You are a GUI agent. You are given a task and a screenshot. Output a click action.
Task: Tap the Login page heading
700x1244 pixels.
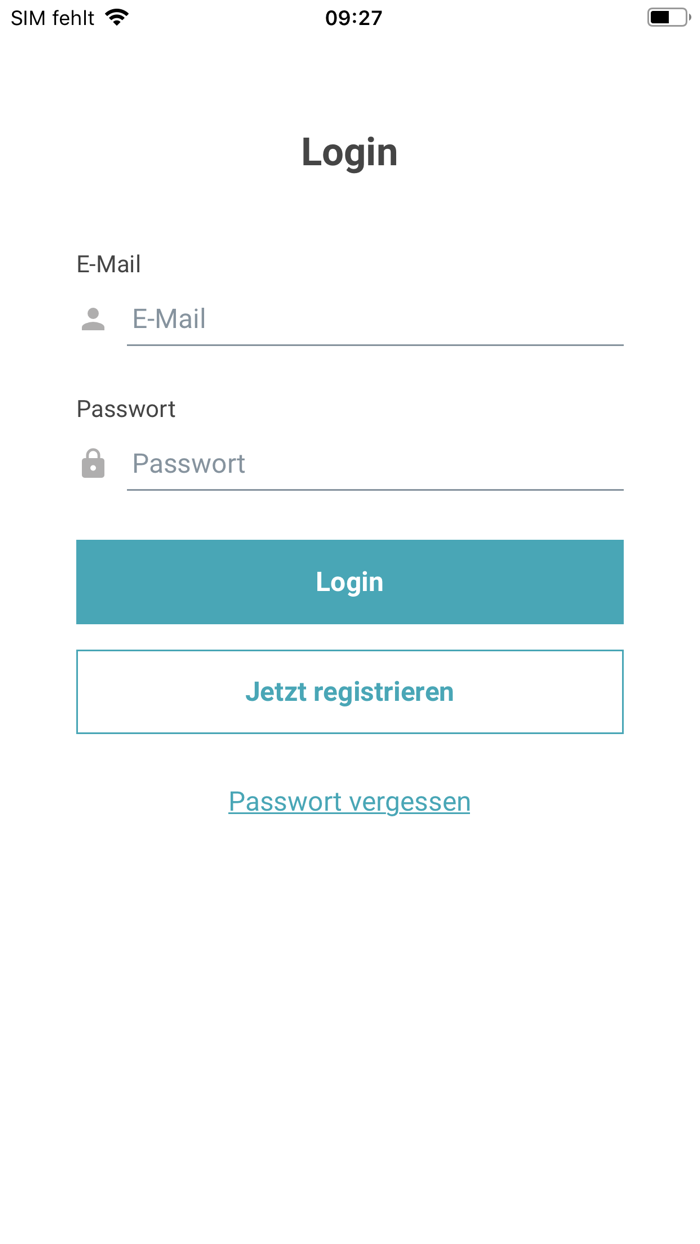tap(350, 152)
